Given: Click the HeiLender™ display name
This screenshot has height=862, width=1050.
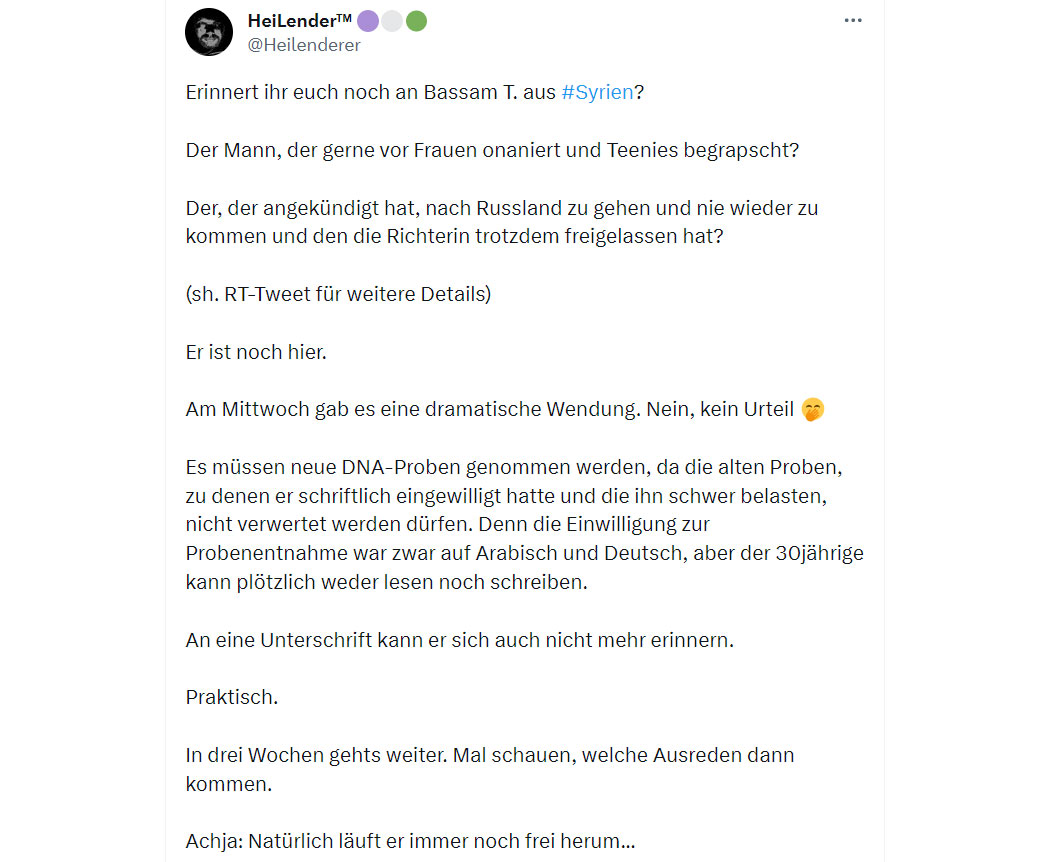Looking at the screenshot, I should click(299, 21).
